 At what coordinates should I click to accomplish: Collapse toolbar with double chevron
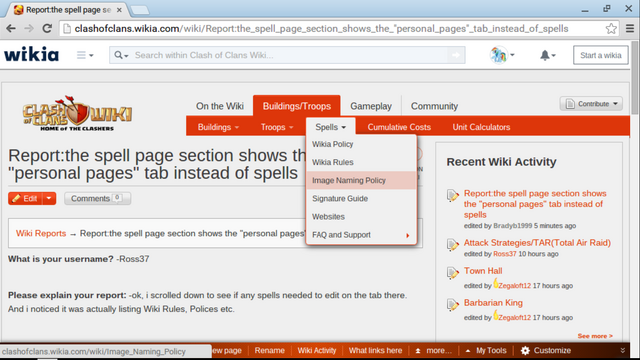(622, 350)
